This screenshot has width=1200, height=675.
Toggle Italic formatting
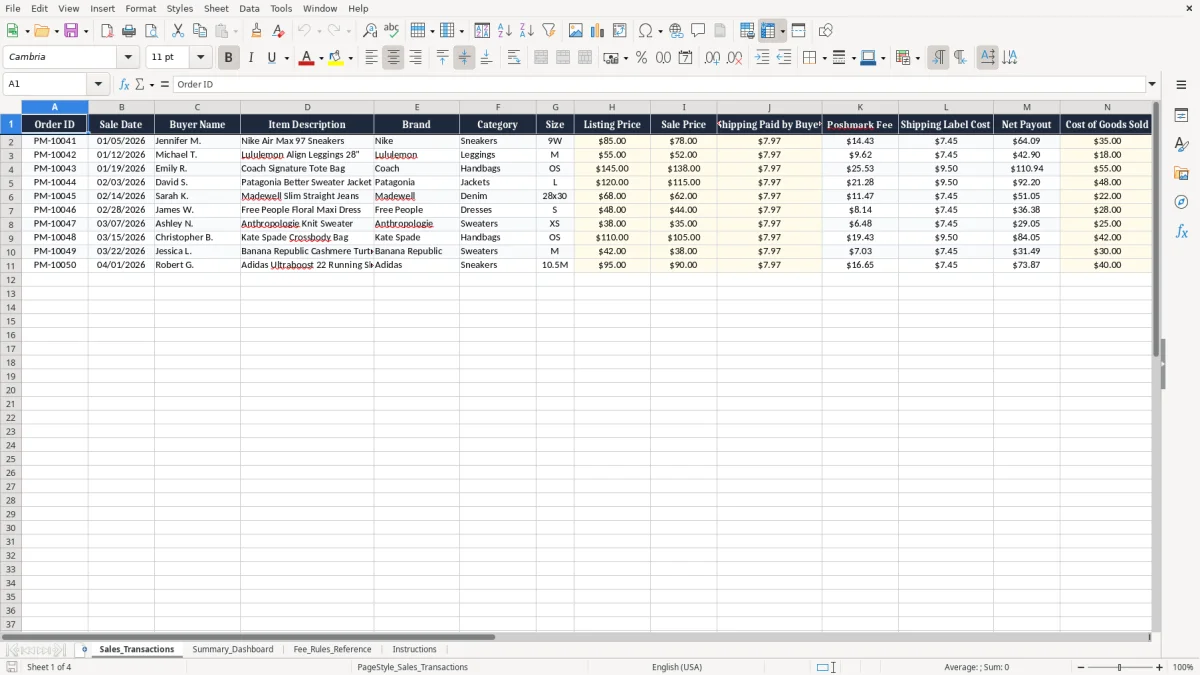point(250,58)
